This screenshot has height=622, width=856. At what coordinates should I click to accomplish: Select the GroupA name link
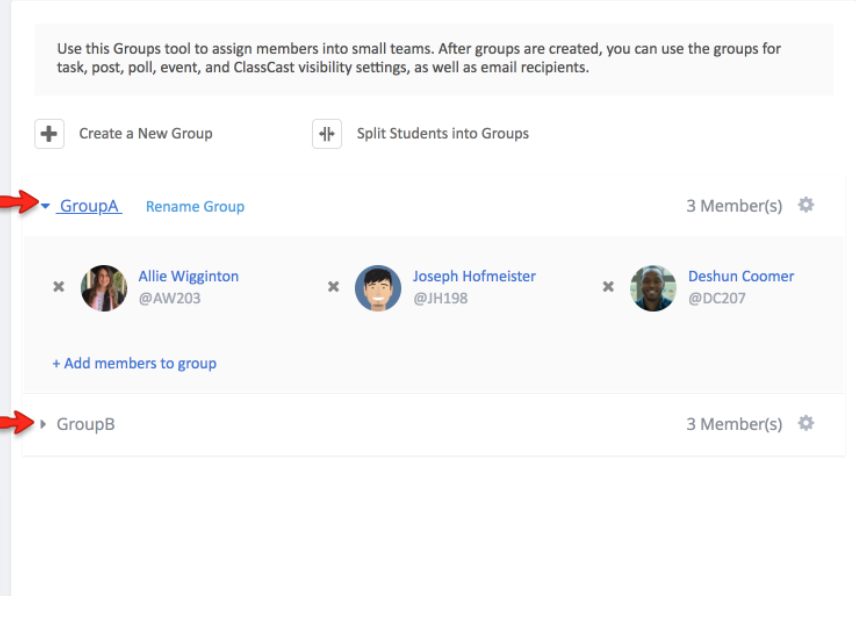(89, 206)
